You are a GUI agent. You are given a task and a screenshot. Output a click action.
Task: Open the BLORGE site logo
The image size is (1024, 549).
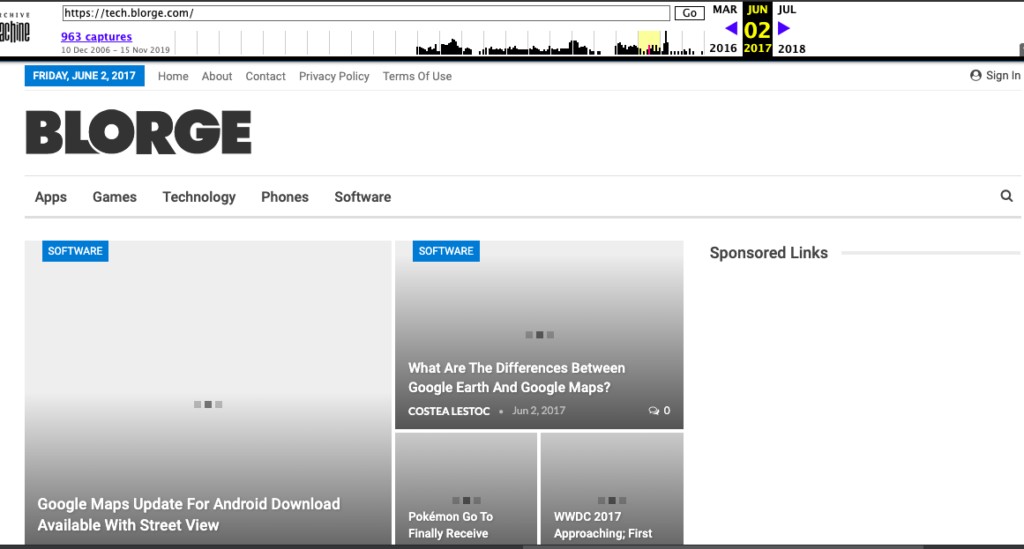pyautogui.click(x=138, y=132)
